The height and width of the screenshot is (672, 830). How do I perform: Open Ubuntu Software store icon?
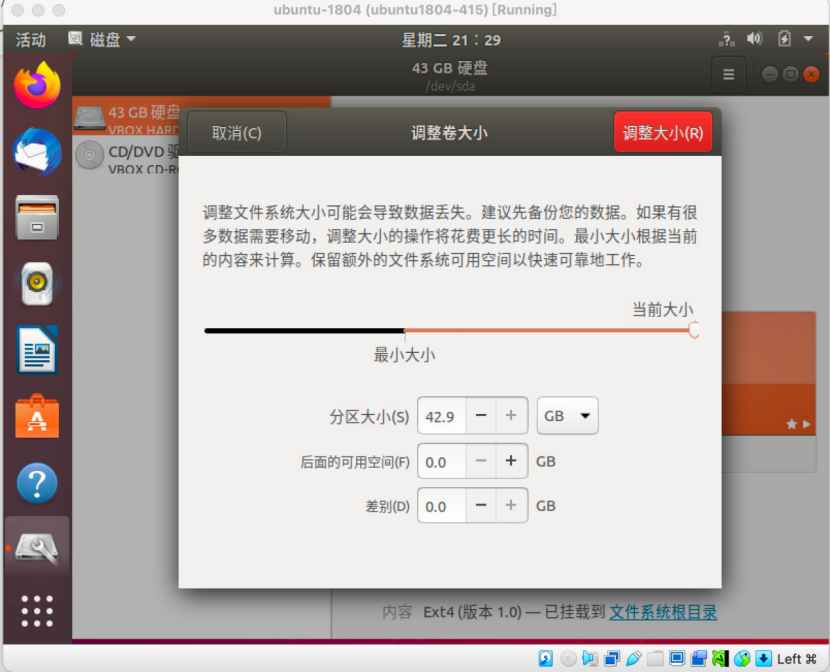coord(37,416)
